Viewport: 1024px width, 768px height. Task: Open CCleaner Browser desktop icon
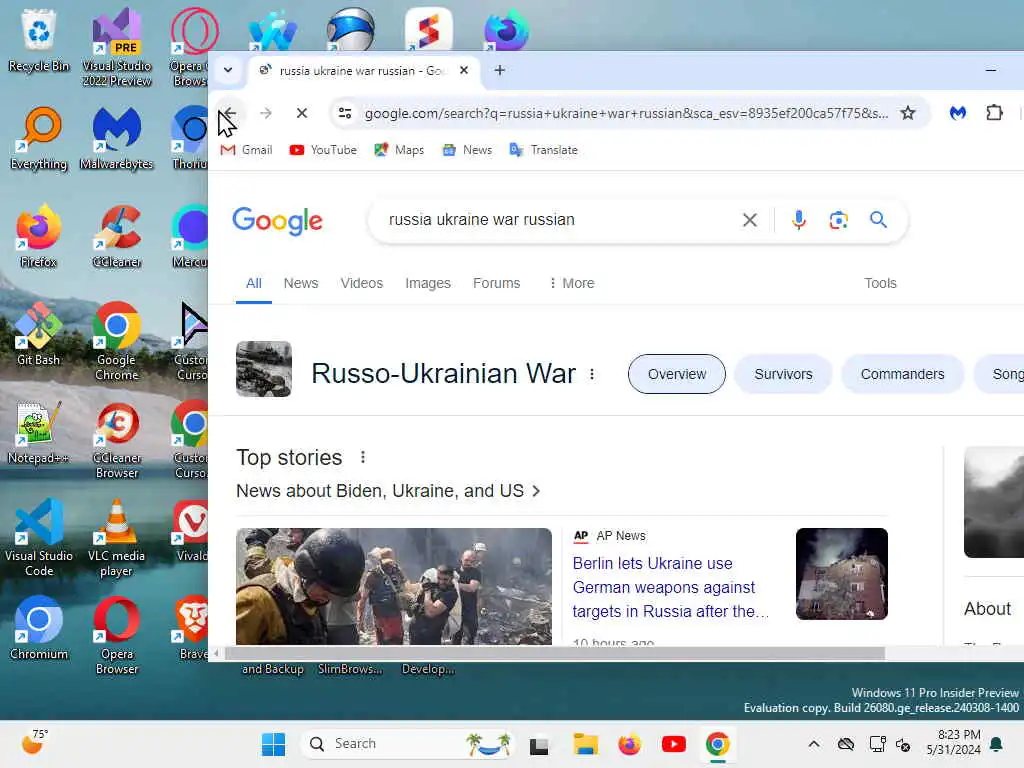pyautogui.click(x=117, y=440)
